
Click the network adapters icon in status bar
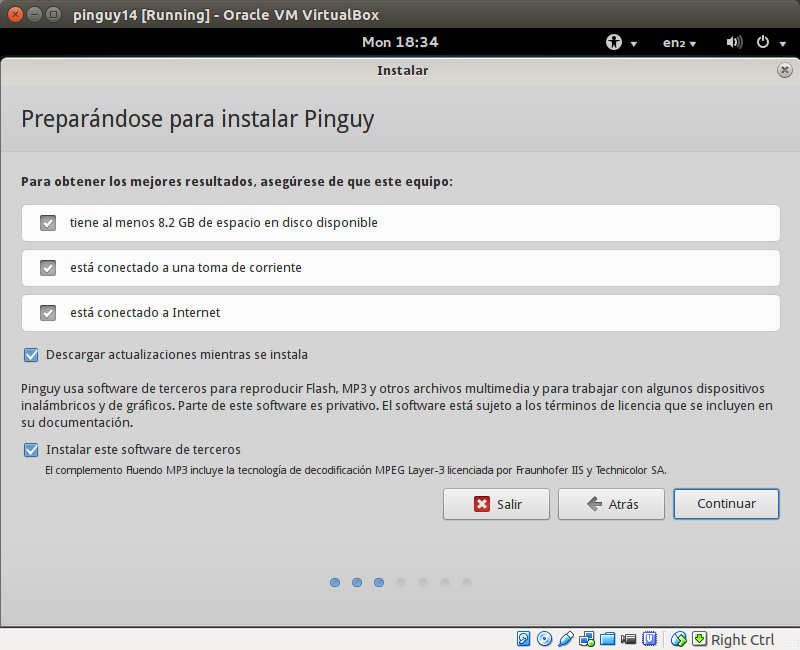[x=587, y=639]
